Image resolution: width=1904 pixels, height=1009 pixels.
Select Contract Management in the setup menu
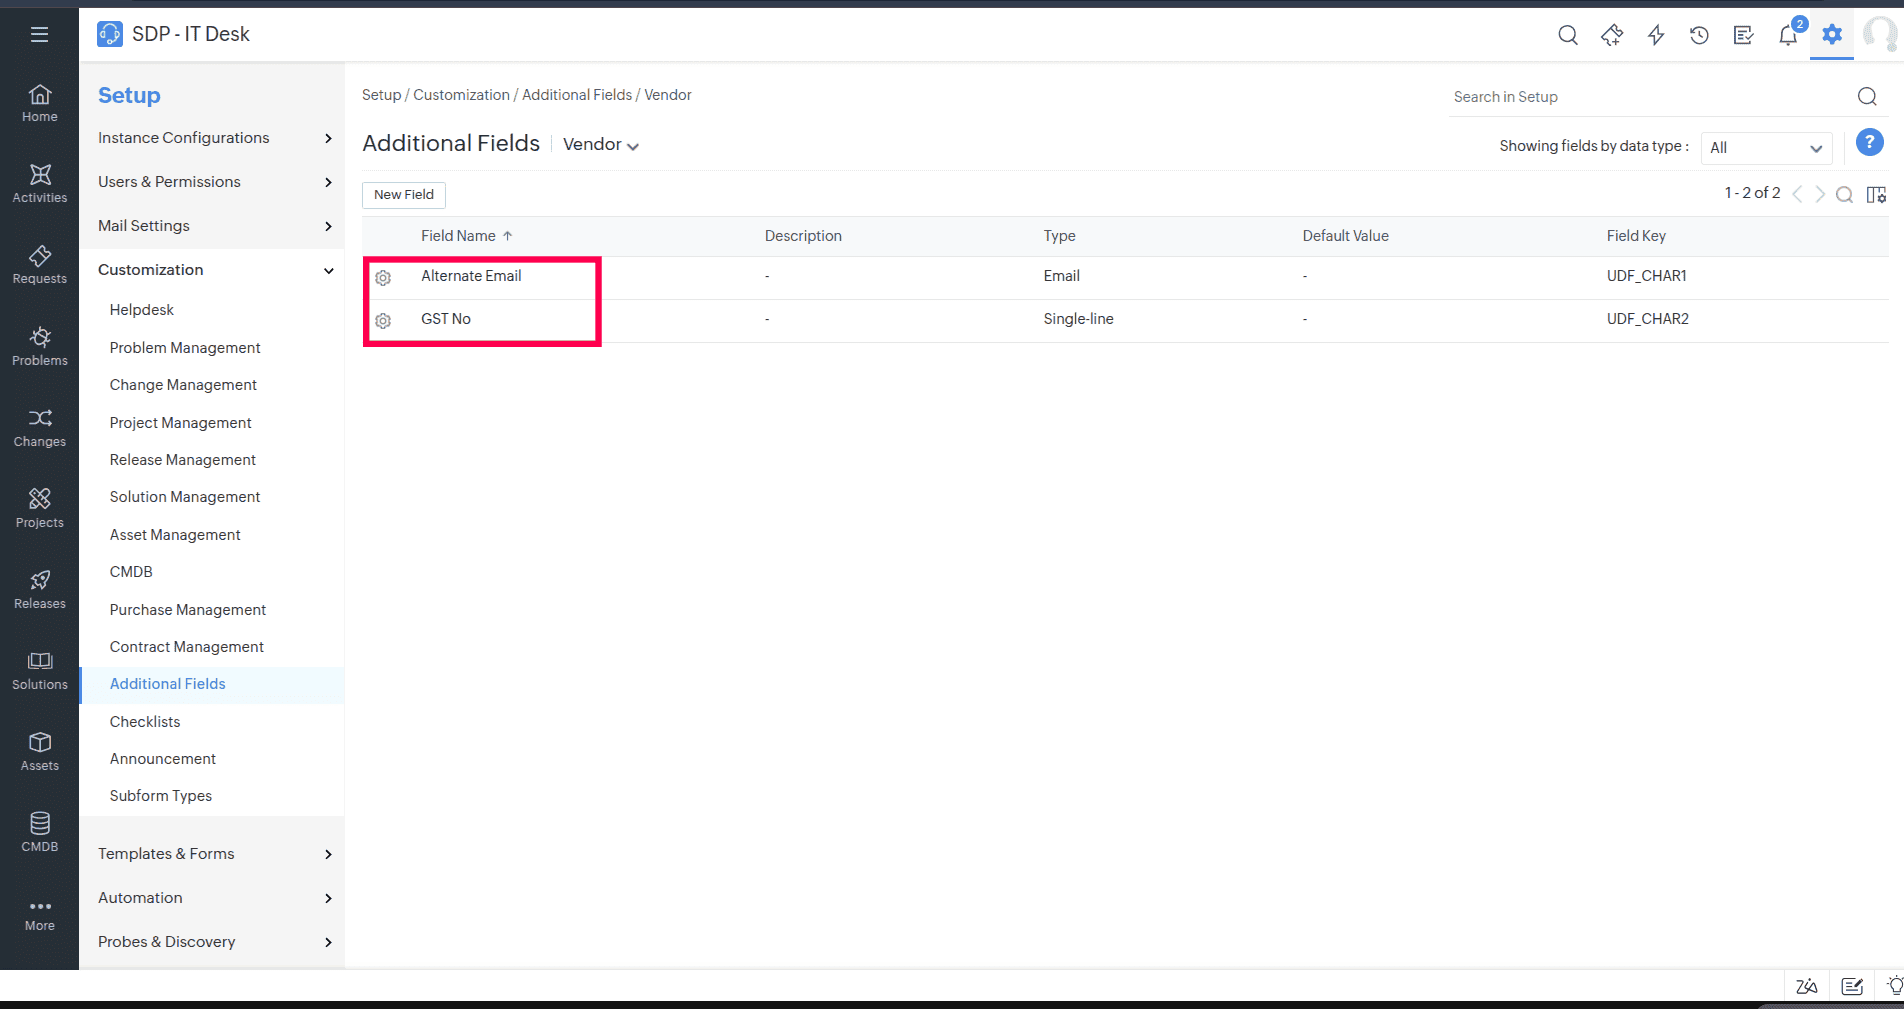(187, 647)
